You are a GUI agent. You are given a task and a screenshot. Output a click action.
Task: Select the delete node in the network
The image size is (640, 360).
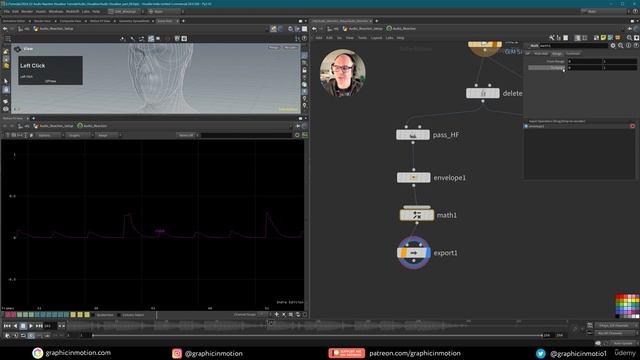tap(483, 93)
